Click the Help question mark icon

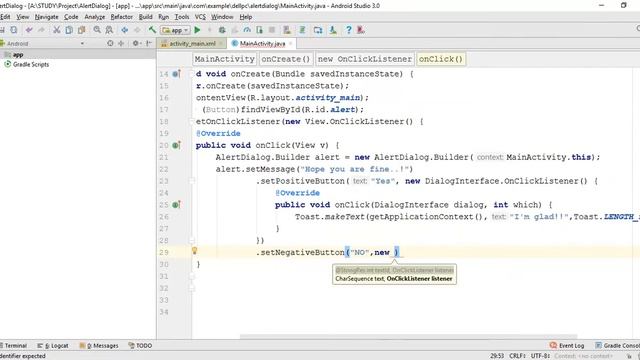349,30
